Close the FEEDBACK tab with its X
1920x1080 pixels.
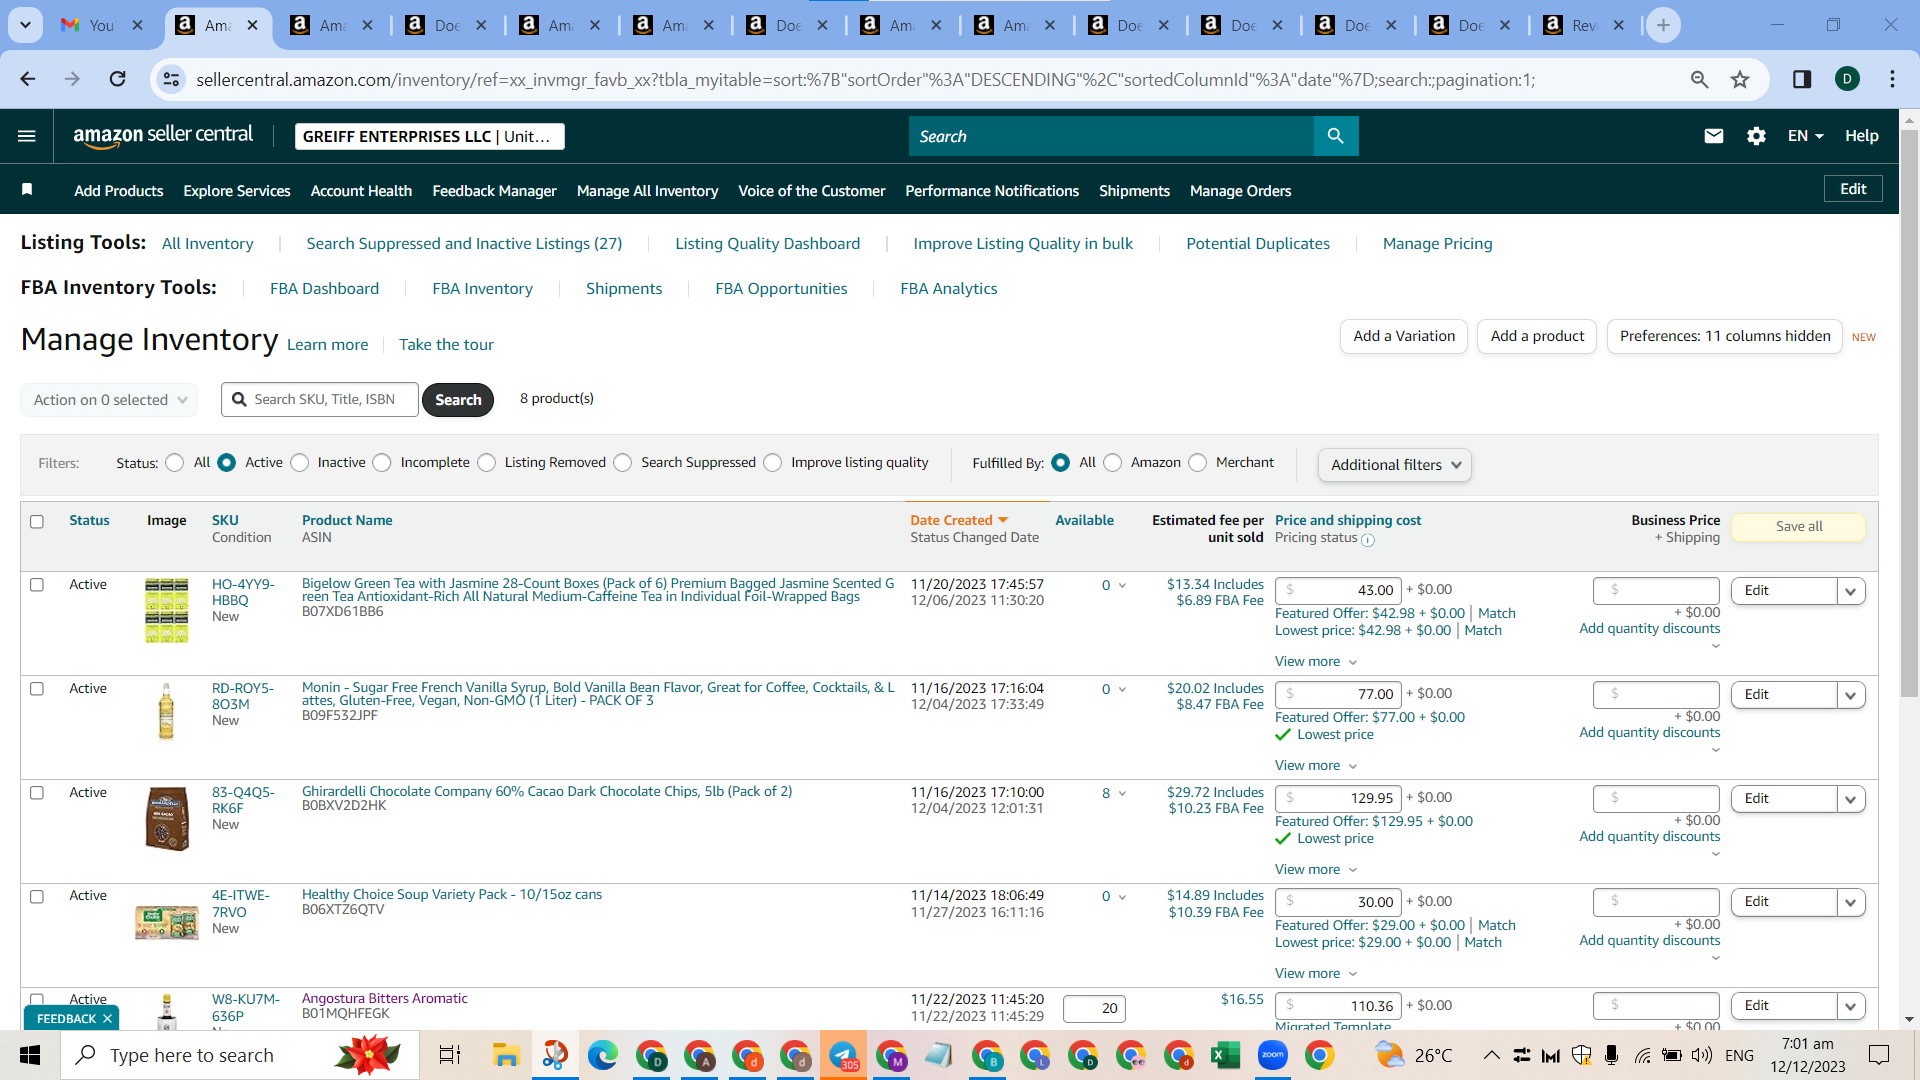coord(107,1019)
